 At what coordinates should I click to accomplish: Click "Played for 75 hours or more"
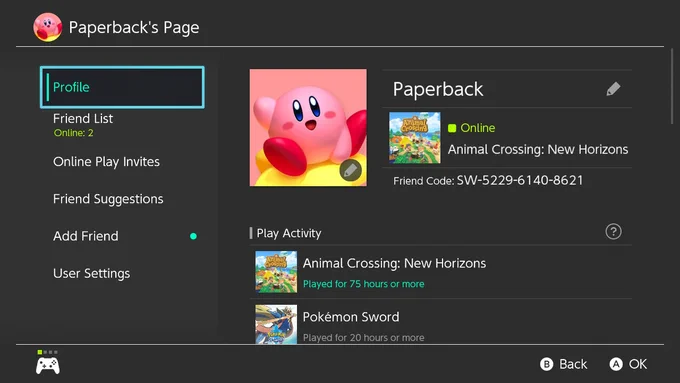(363, 284)
